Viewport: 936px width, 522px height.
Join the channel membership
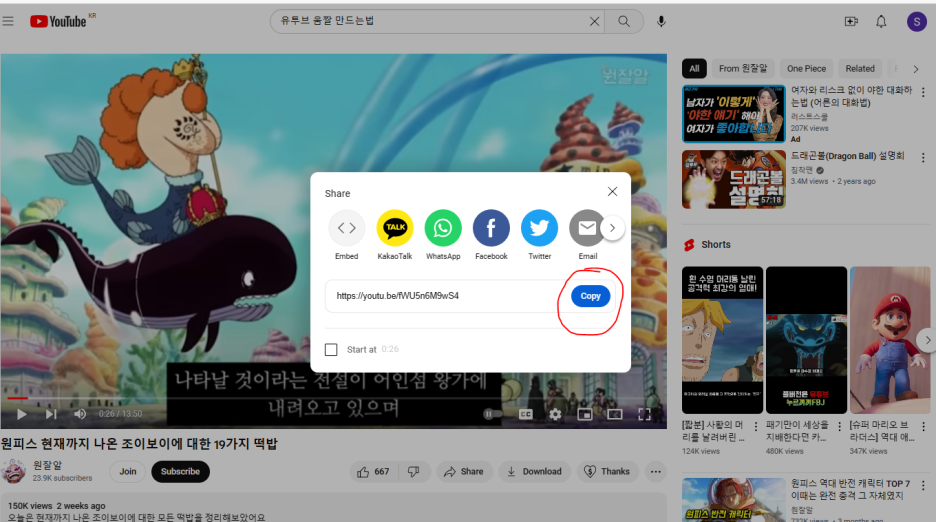(128, 472)
